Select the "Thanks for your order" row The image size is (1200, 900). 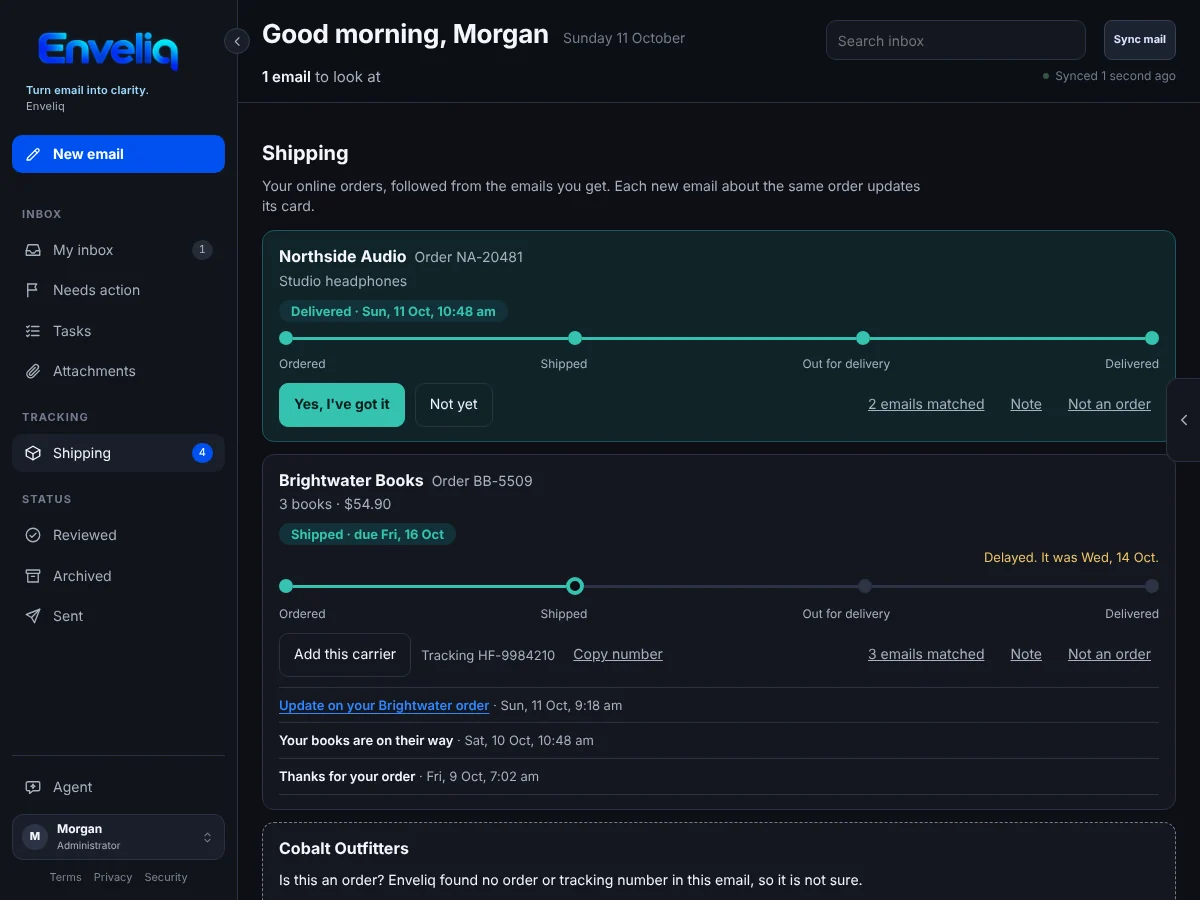pos(719,776)
